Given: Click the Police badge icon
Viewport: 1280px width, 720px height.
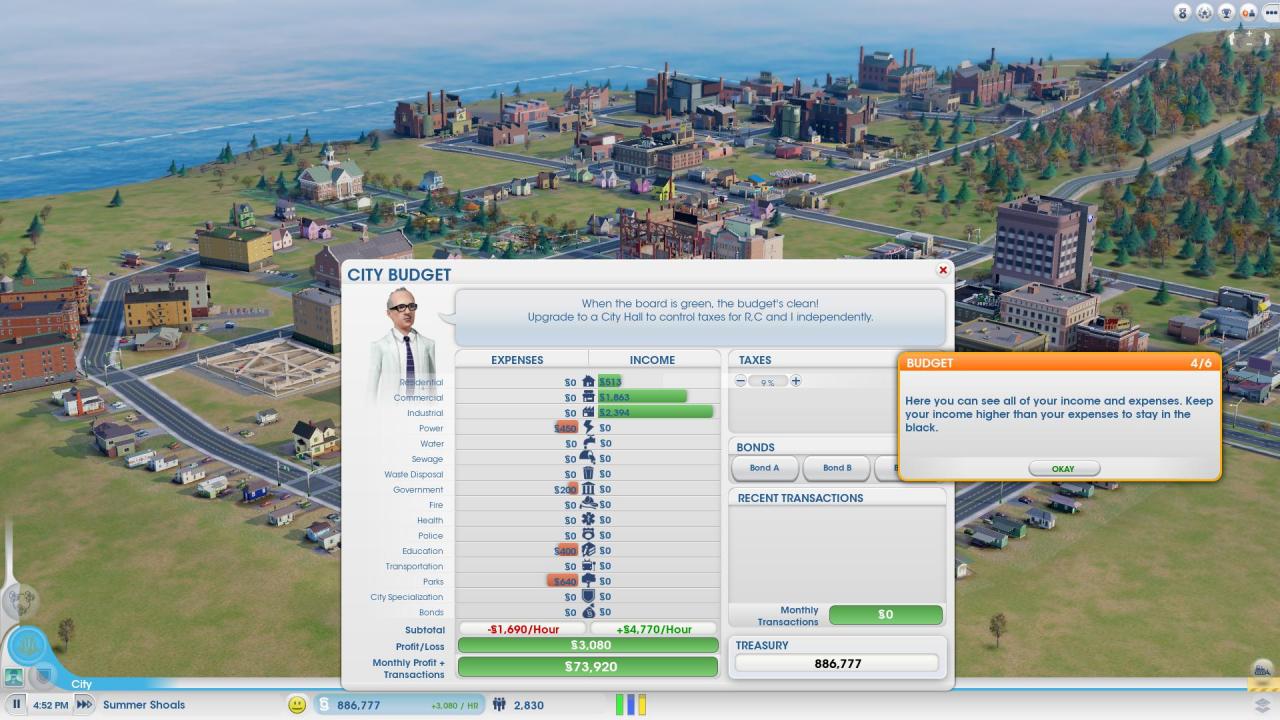Looking at the screenshot, I should click(x=588, y=535).
